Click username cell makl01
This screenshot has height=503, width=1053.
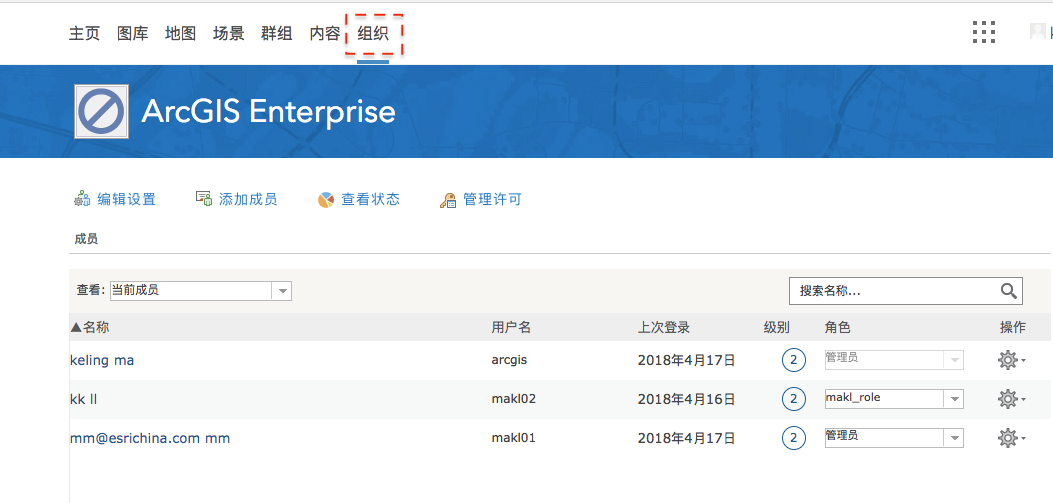(x=513, y=438)
